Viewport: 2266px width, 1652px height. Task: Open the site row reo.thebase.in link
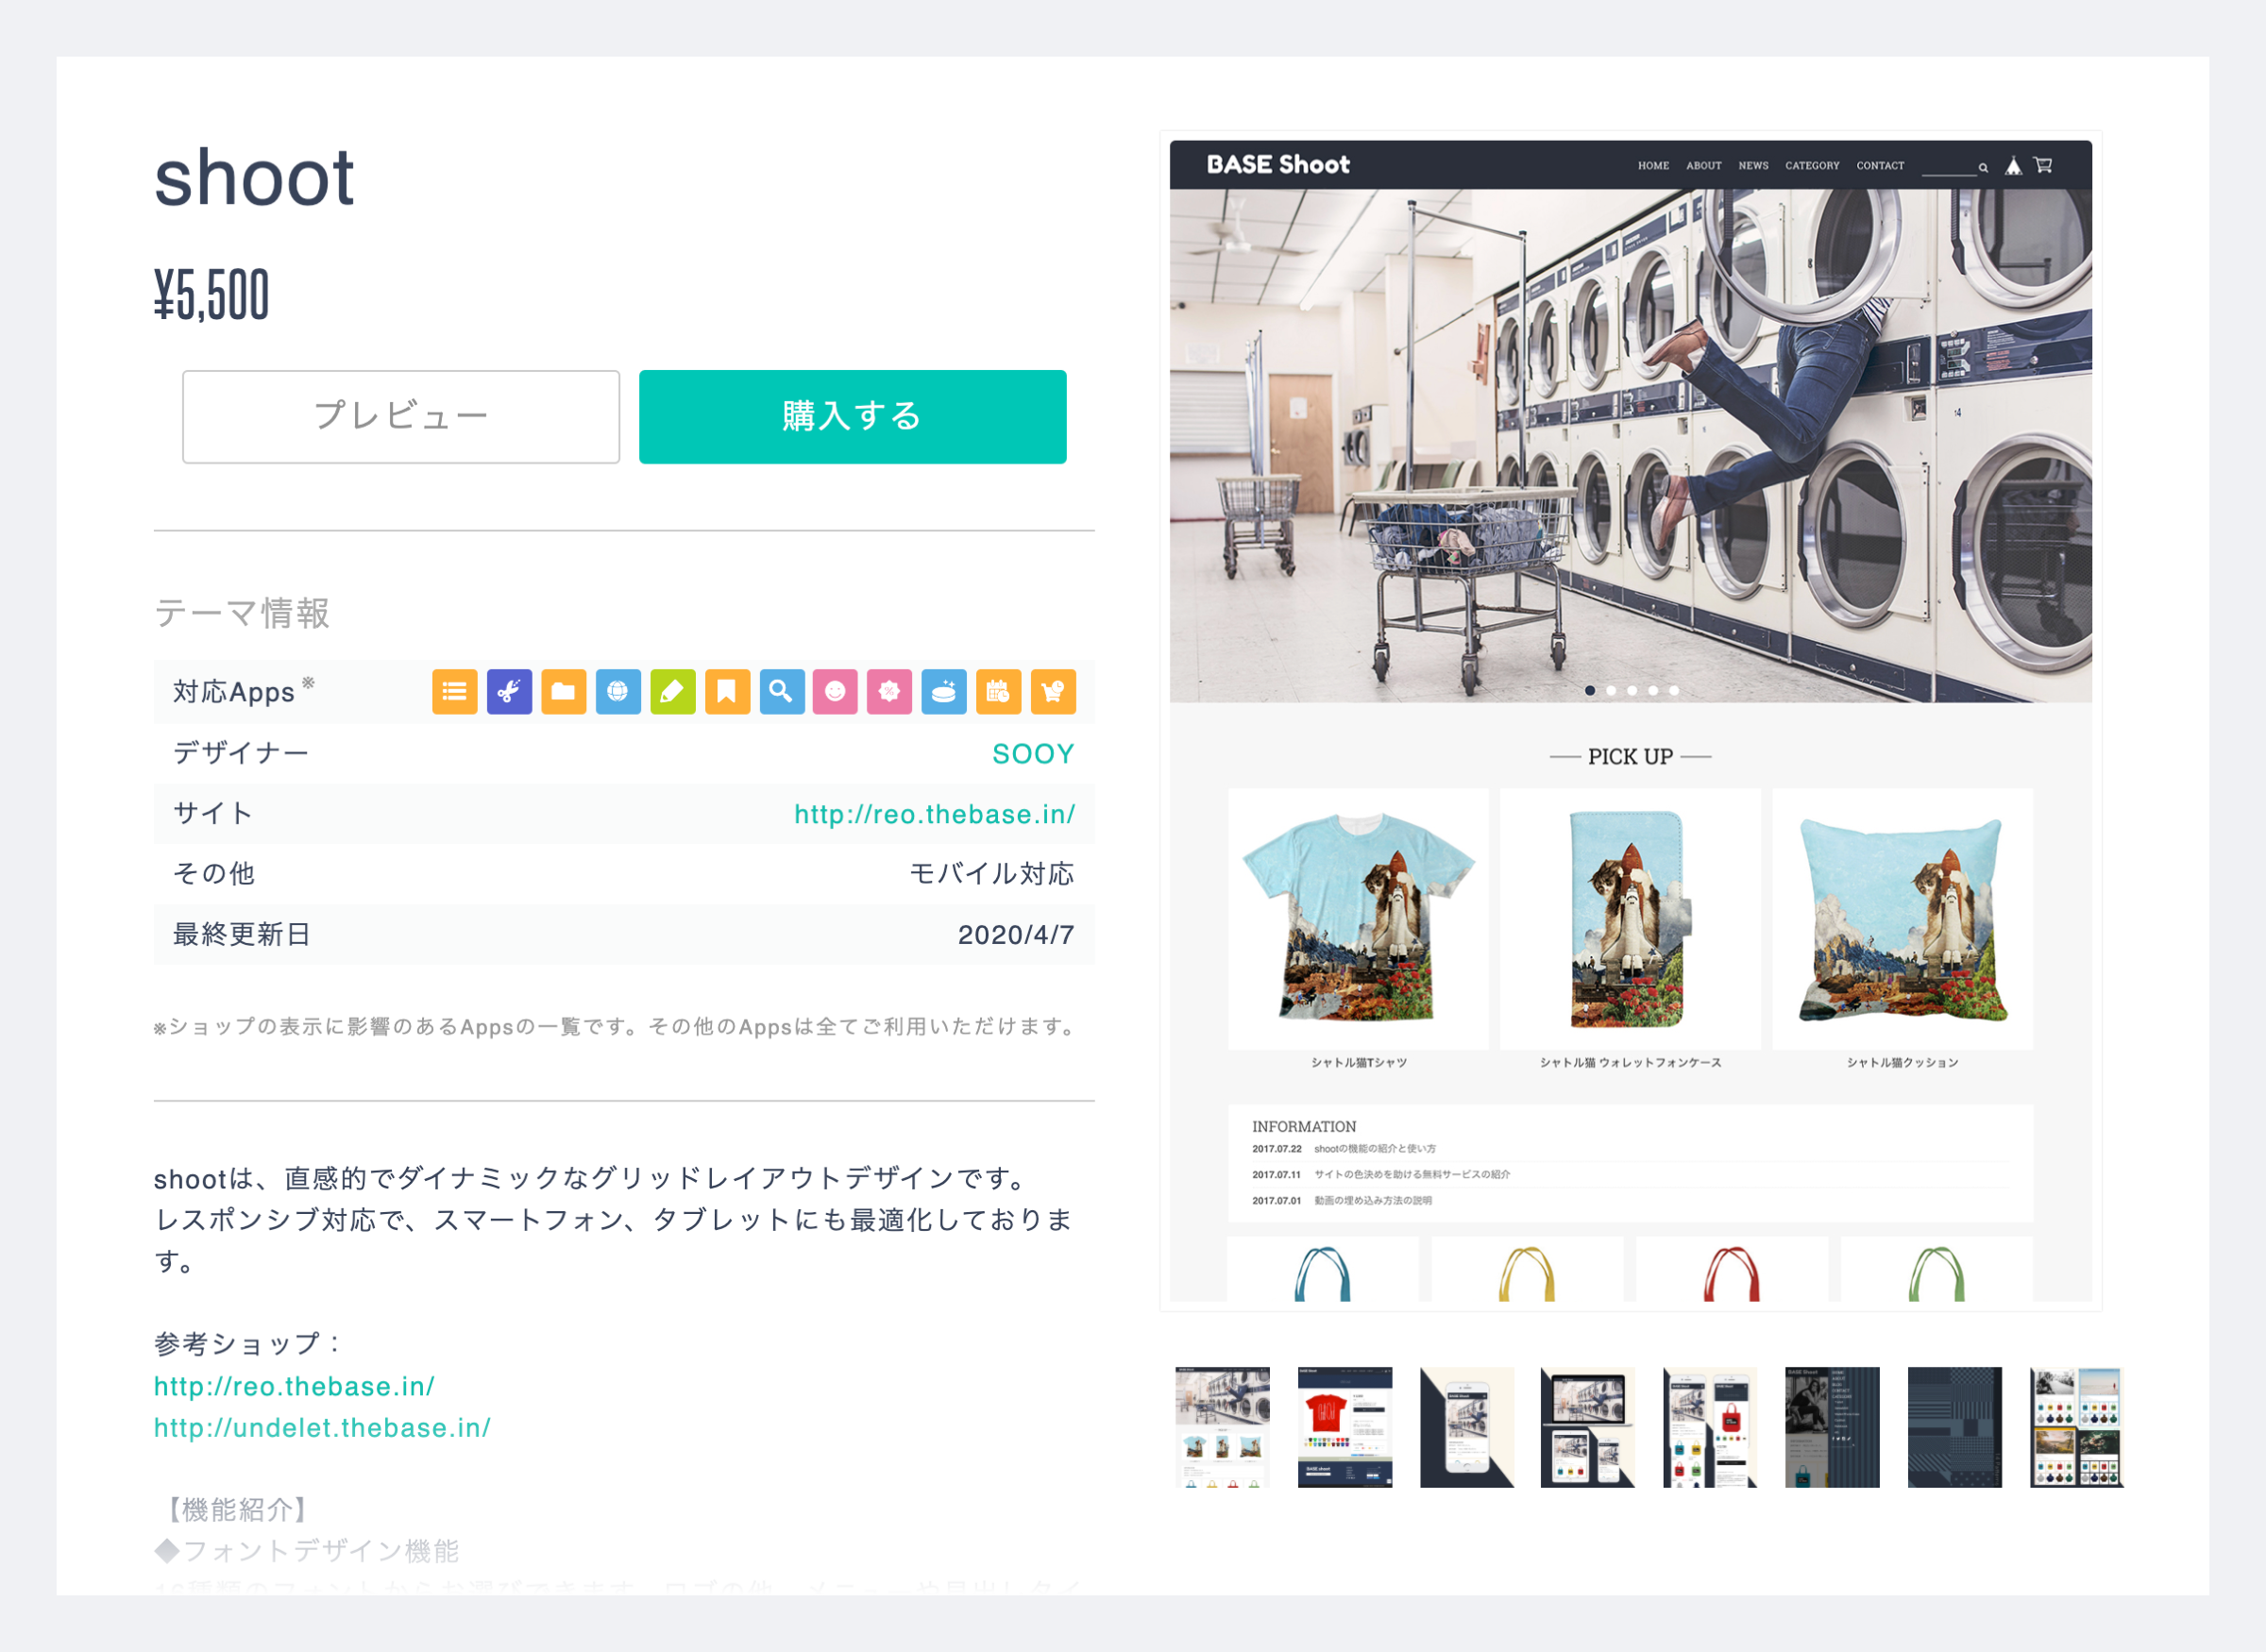pos(934,814)
